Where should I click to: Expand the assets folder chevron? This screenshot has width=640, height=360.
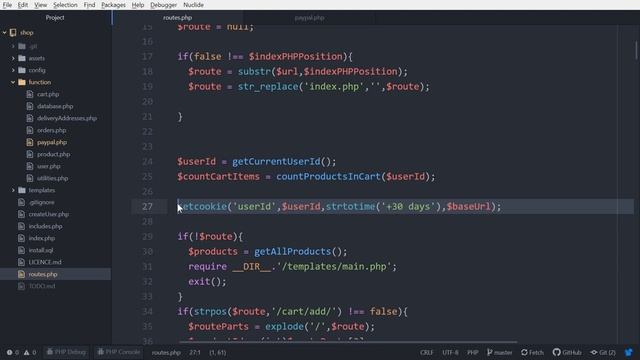click(x=13, y=58)
